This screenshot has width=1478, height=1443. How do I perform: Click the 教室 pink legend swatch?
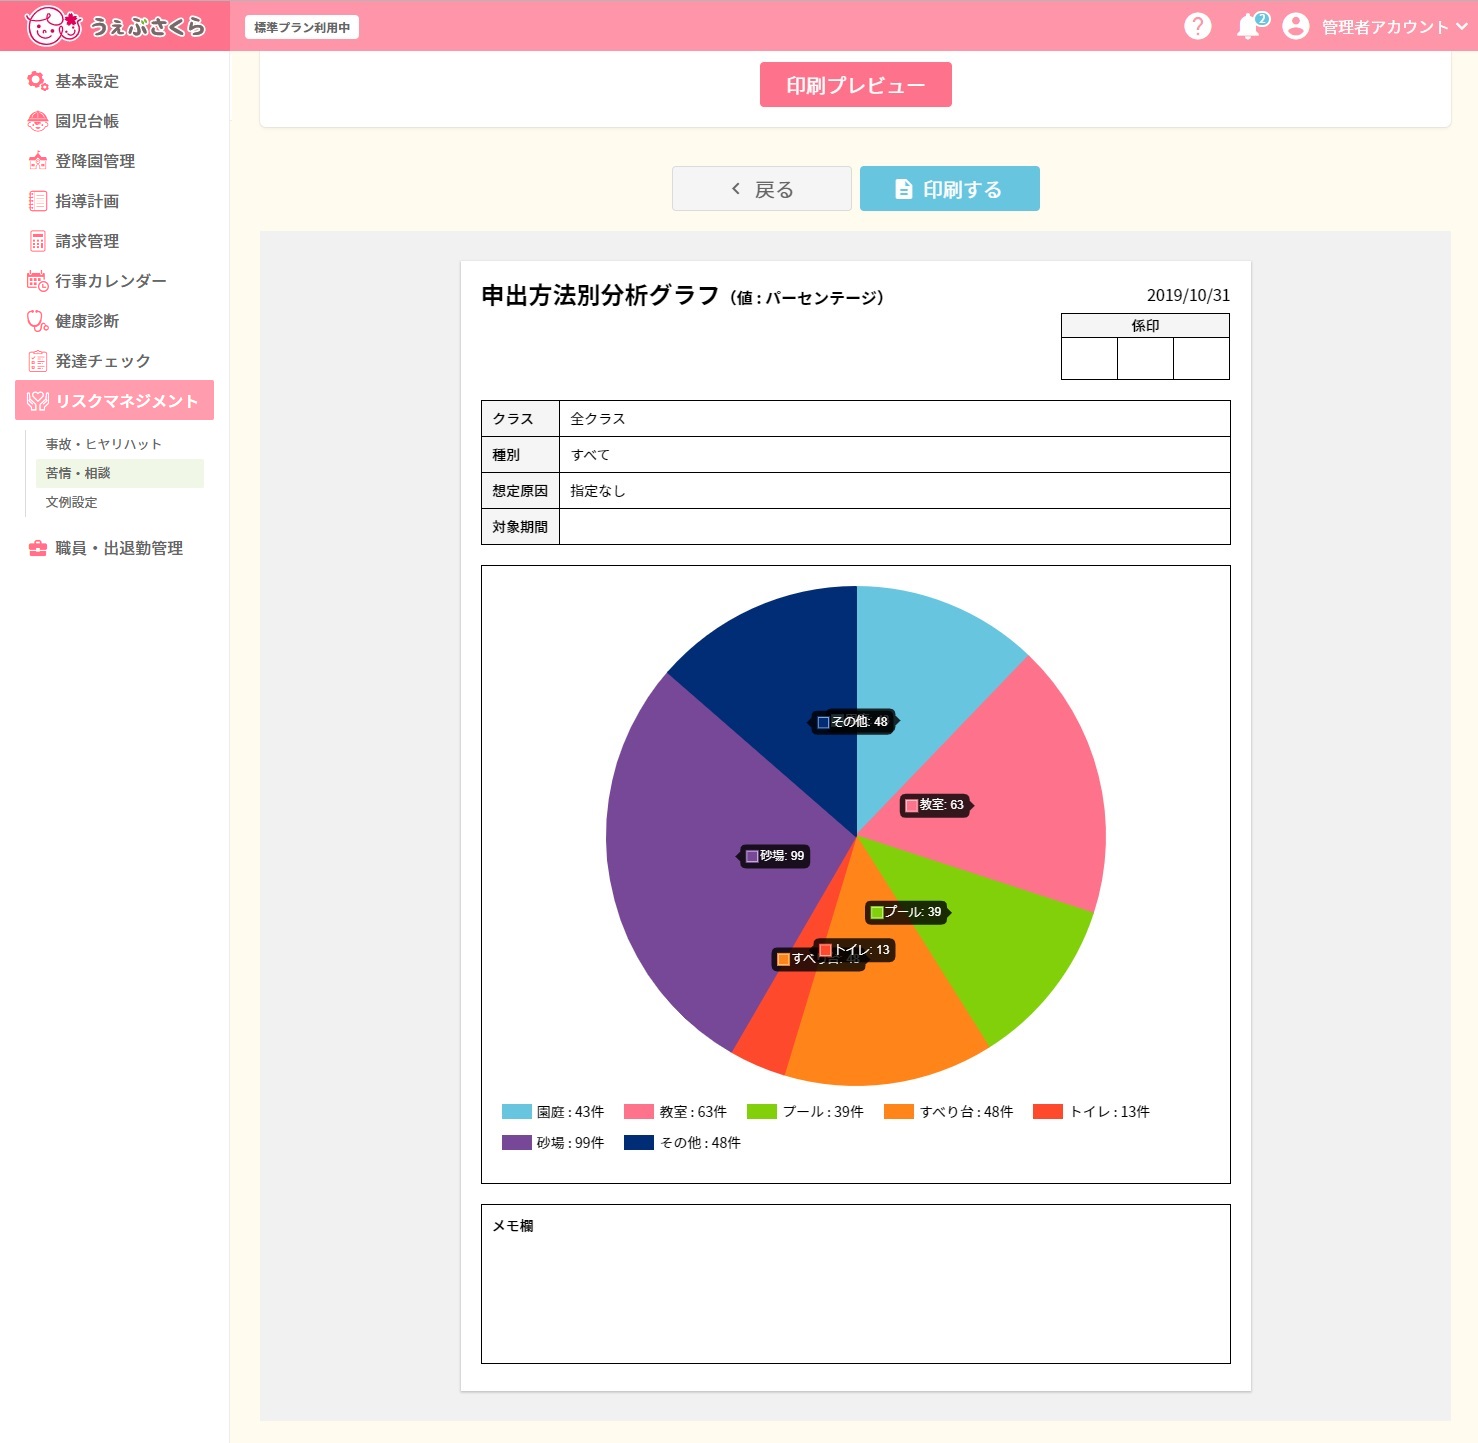[x=639, y=1111]
